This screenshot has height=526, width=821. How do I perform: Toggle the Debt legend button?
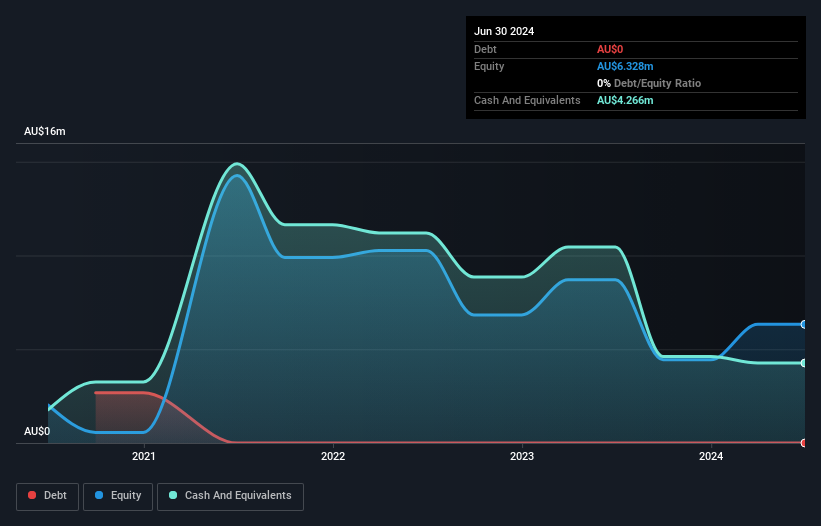48,496
